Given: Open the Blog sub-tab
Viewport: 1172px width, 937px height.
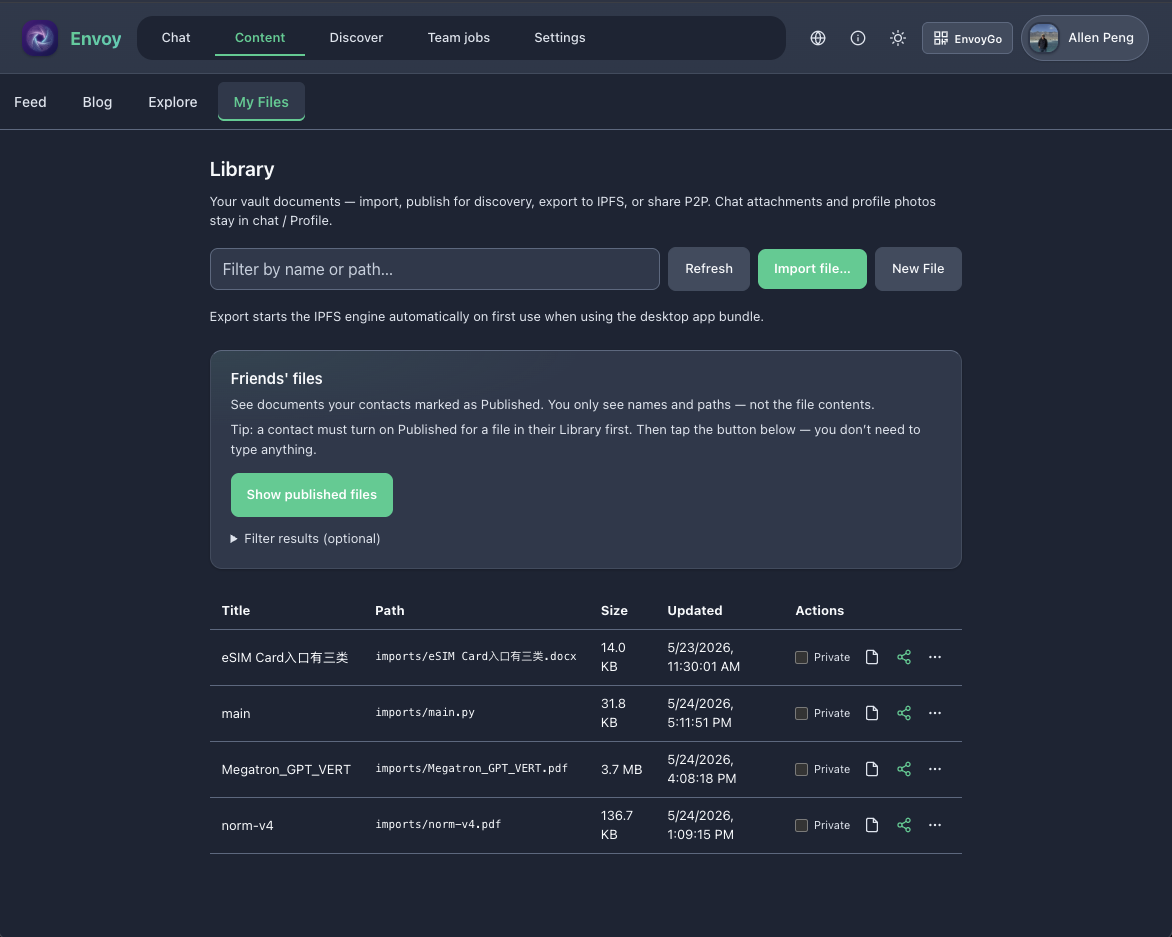Looking at the screenshot, I should coord(97,102).
